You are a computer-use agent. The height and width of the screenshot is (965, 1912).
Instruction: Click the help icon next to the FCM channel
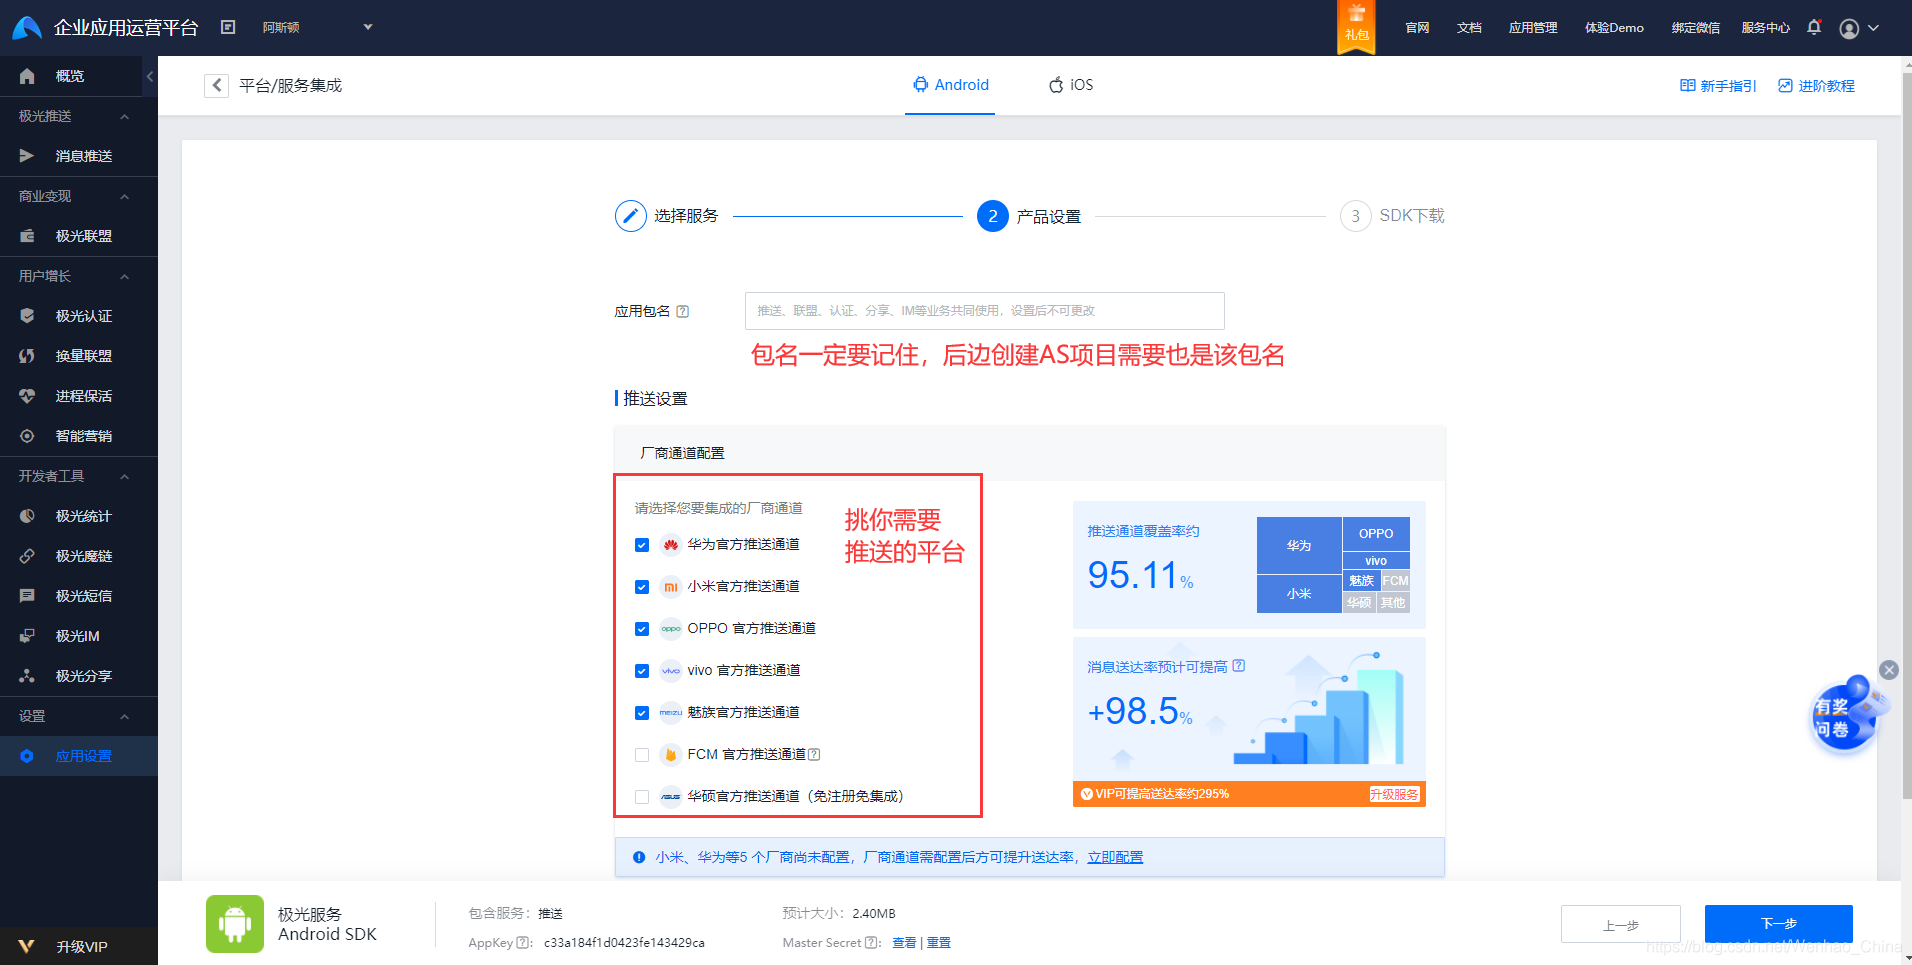pos(814,754)
